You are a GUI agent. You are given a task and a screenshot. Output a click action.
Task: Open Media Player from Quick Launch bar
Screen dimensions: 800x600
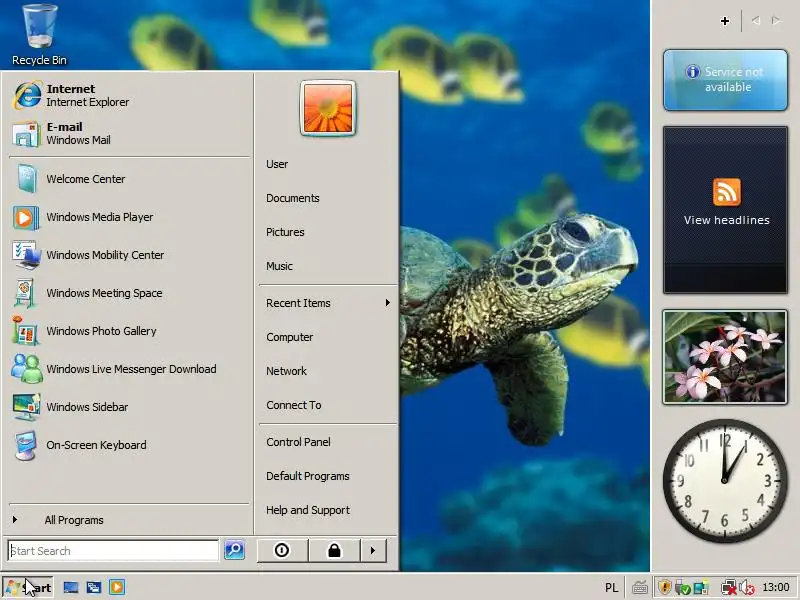(117, 587)
